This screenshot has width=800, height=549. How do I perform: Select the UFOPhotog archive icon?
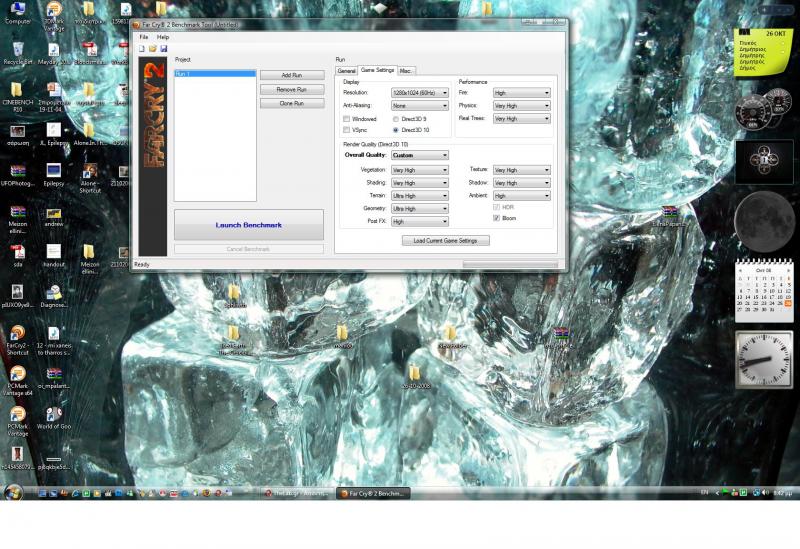[18, 174]
